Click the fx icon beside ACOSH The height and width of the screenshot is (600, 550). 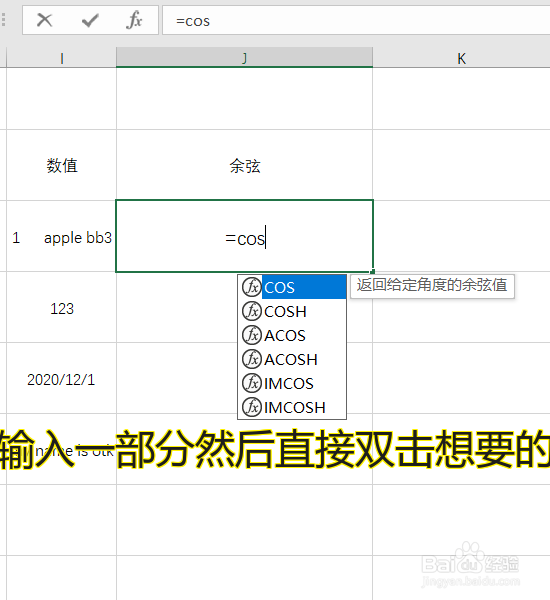click(x=251, y=359)
